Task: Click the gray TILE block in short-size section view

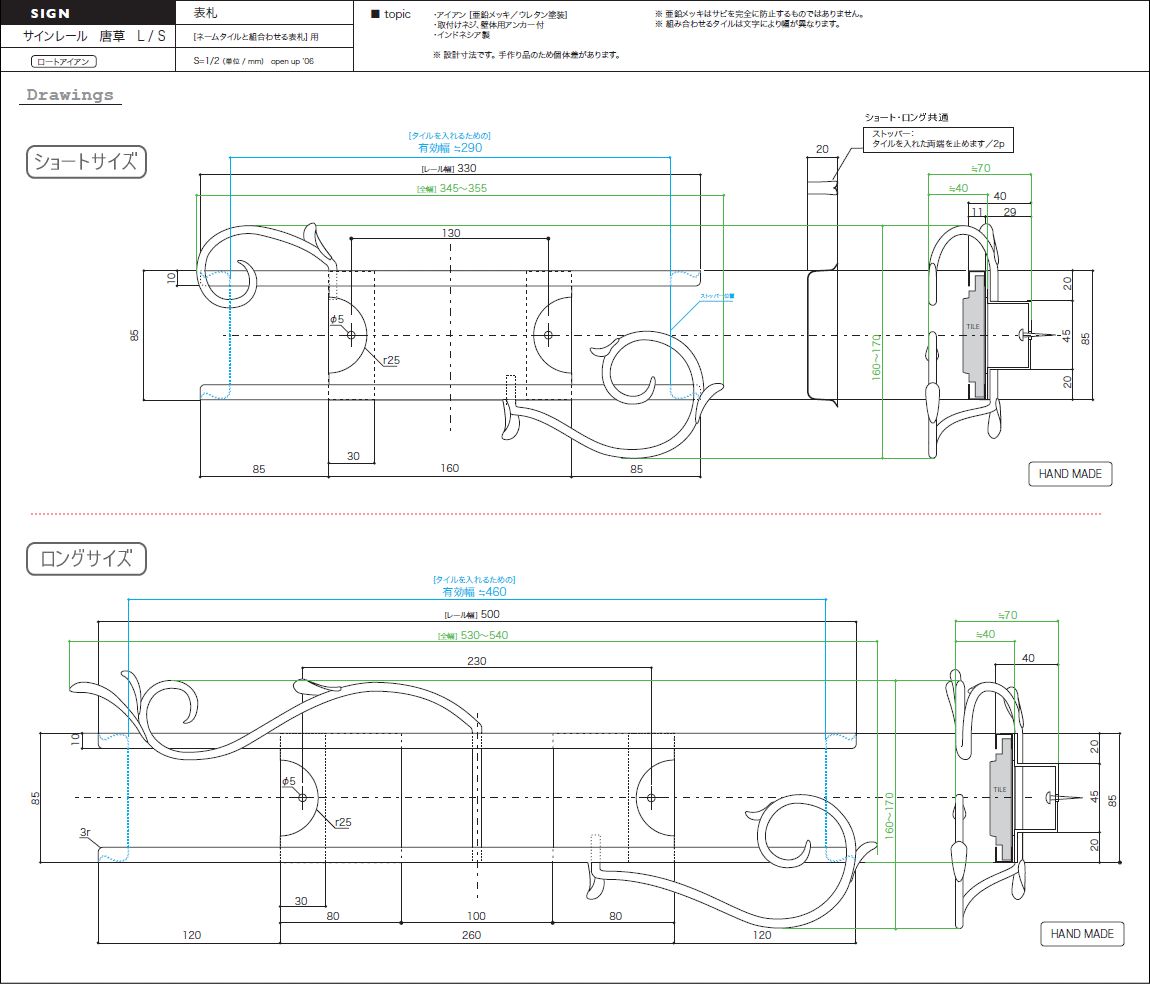Action: 974,333
